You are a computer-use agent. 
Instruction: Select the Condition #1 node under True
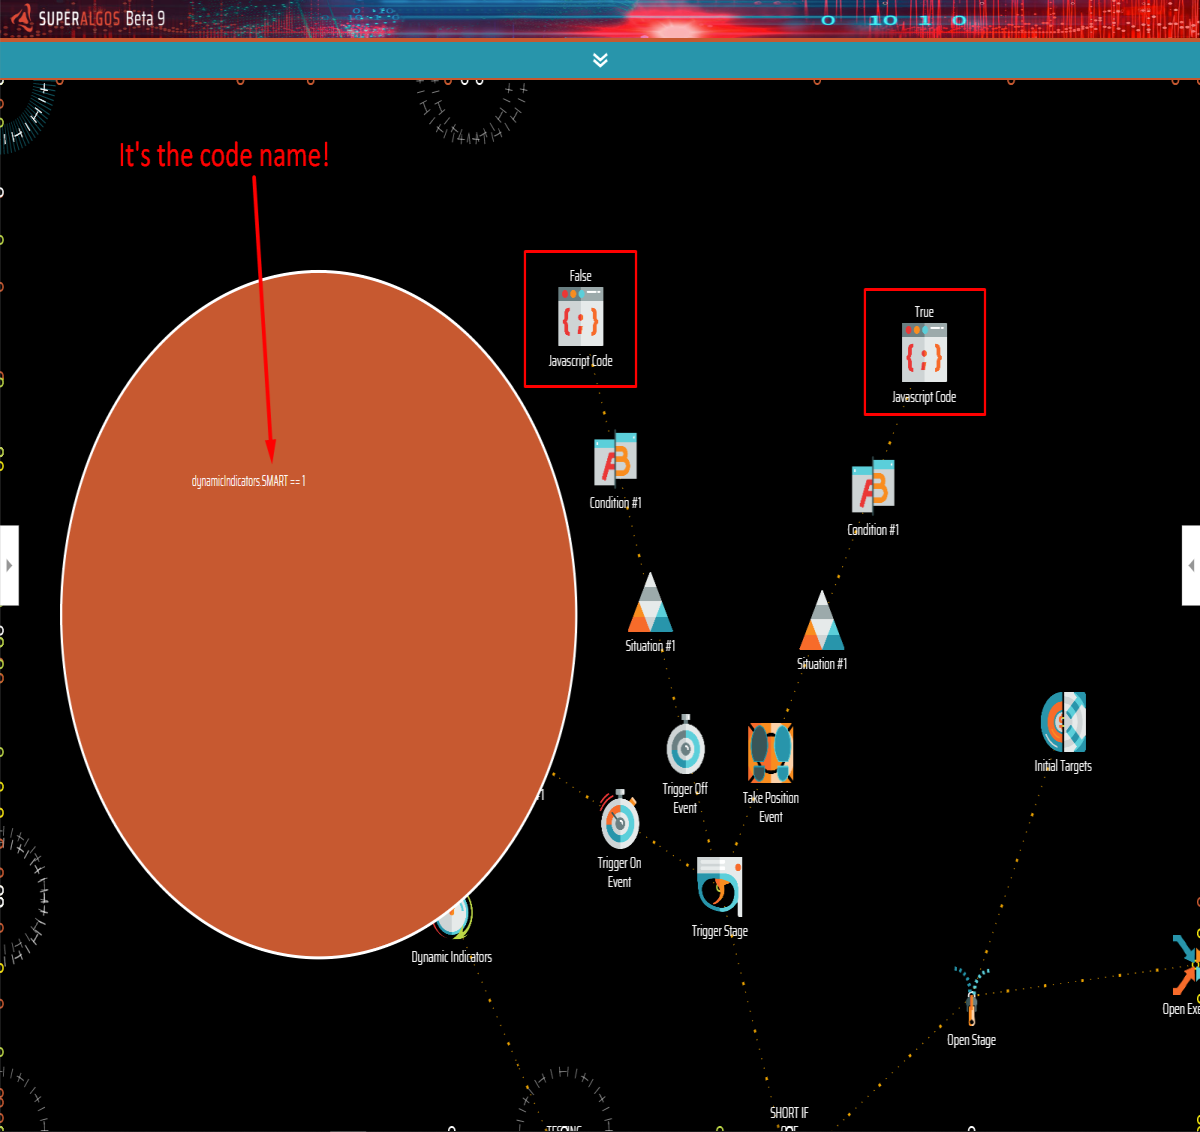click(873, 486)
